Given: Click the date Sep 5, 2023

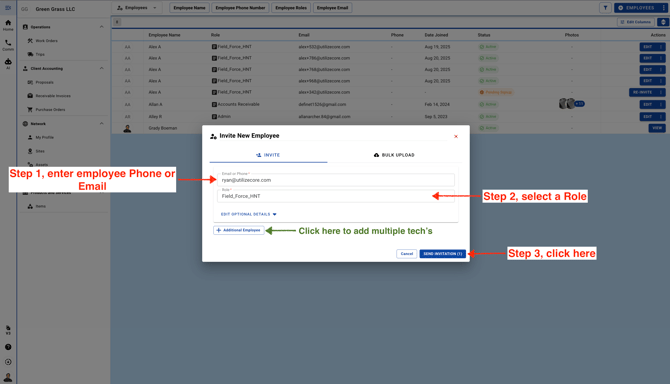Looking at the screenshot, I should [x=436, y=117].
